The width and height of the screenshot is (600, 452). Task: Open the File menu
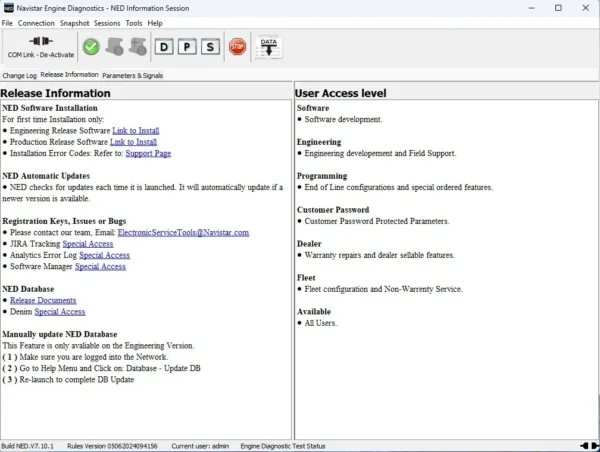[x=7, y=23]
